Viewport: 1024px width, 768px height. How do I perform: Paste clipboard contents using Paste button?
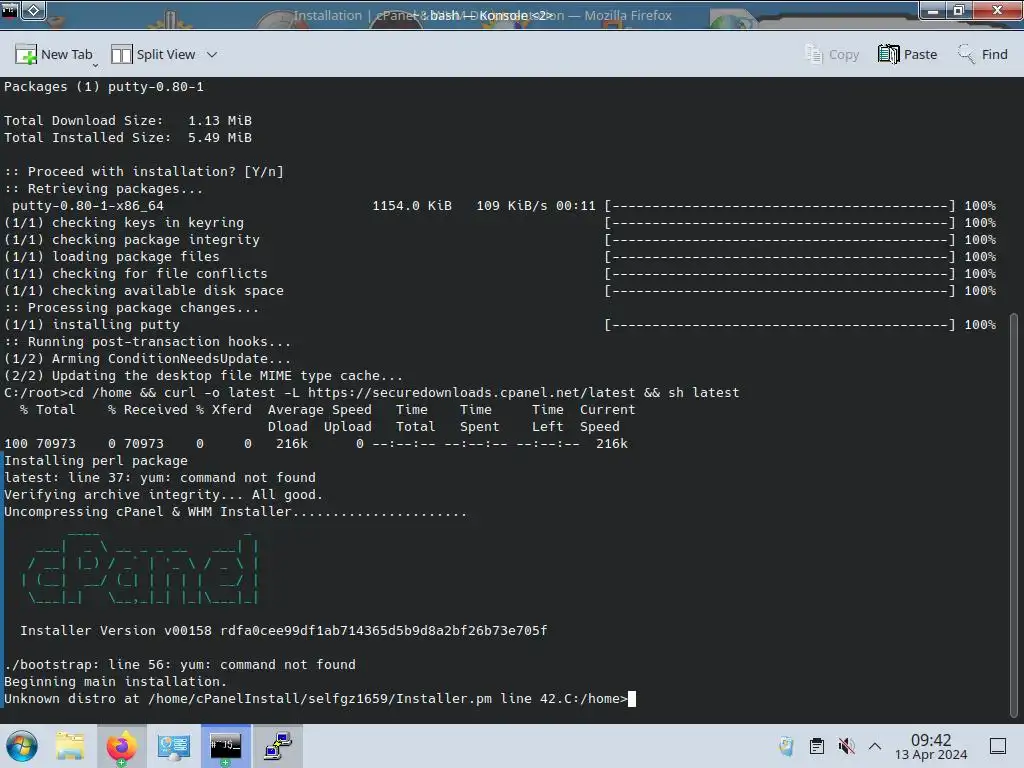pos(908,55)
